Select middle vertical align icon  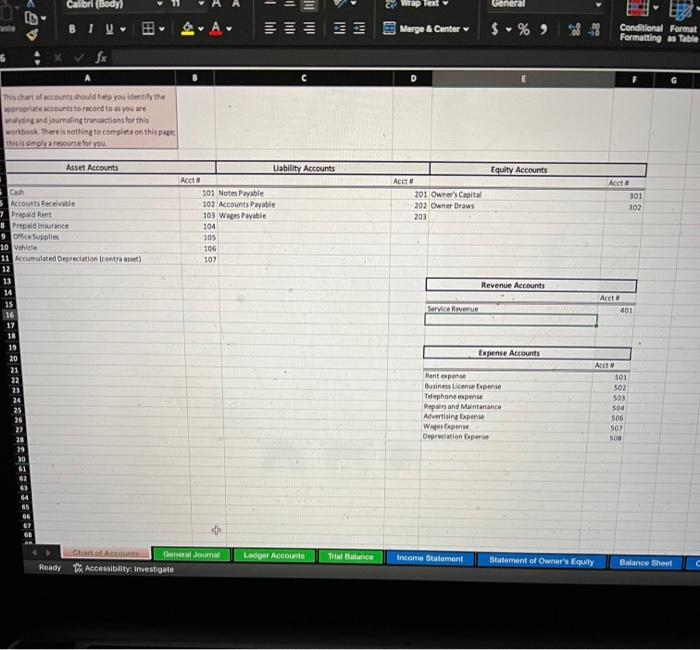tap(290, 4)
